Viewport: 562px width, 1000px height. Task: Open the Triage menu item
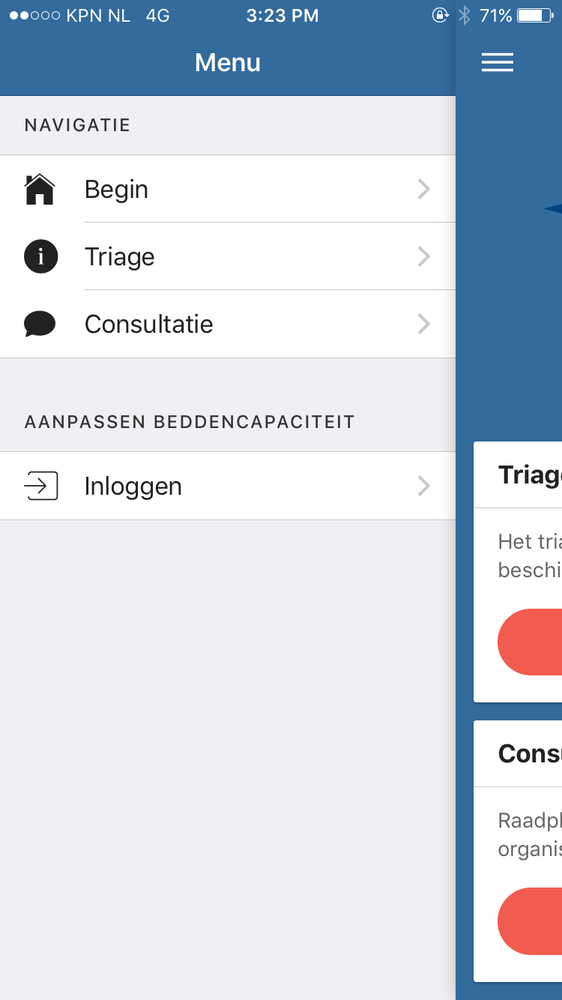click(228, 257)
